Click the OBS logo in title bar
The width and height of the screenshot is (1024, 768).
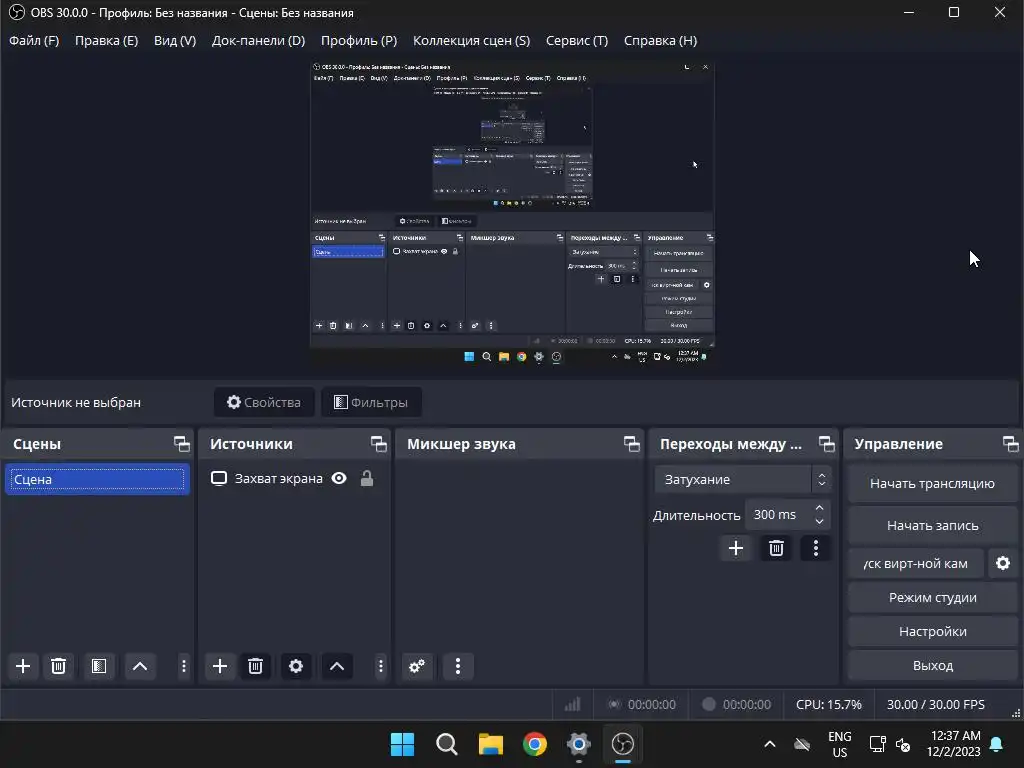[x=16, y=12]
